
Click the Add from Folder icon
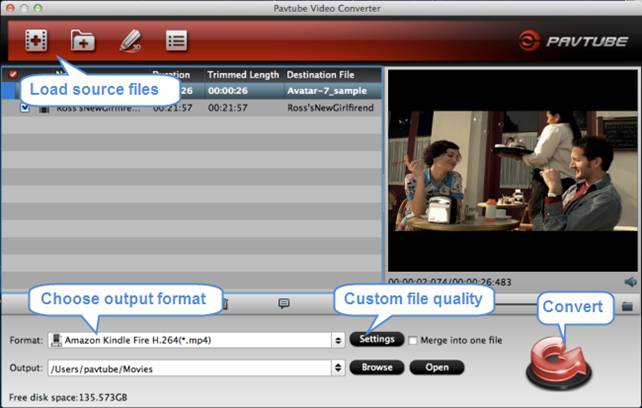[x=83, y=41]
